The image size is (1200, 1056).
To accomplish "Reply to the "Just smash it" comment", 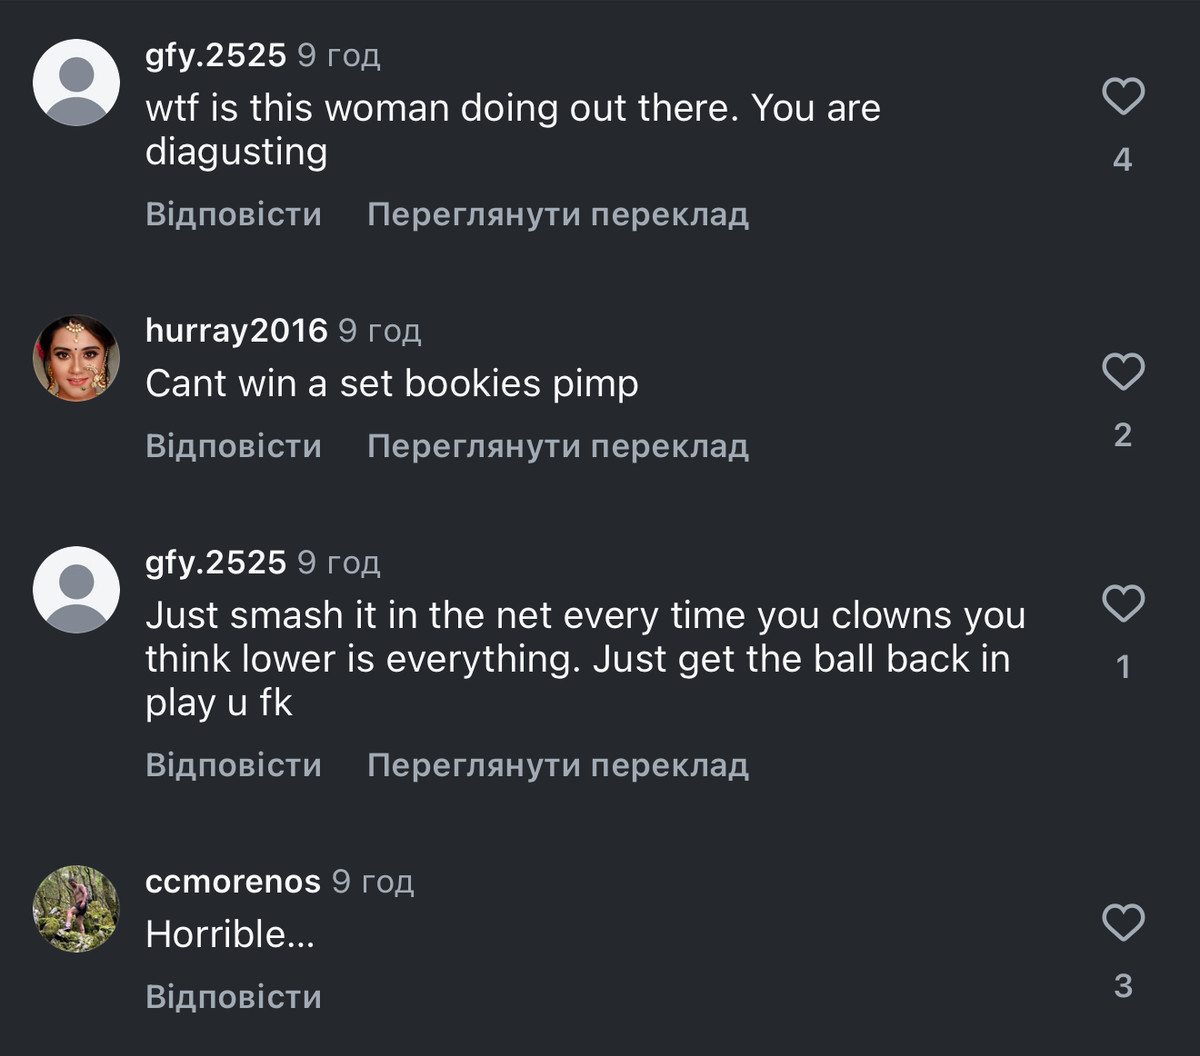I will pyautogui.click(x=233, y=765).
